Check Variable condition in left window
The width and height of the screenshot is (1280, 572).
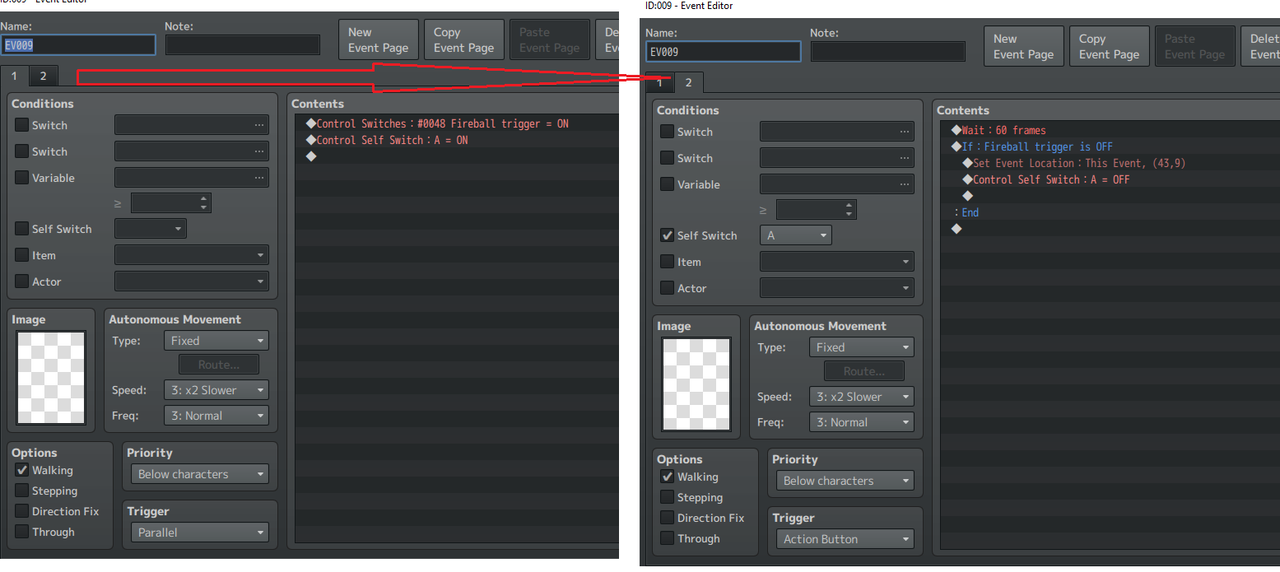(22, 178)
